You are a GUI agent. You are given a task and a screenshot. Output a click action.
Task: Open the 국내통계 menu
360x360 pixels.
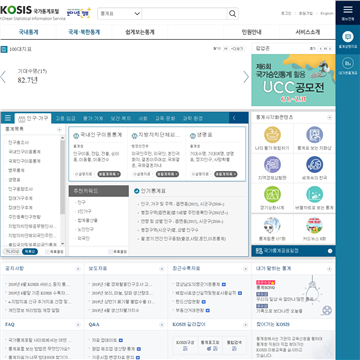(x=28, y=32)
